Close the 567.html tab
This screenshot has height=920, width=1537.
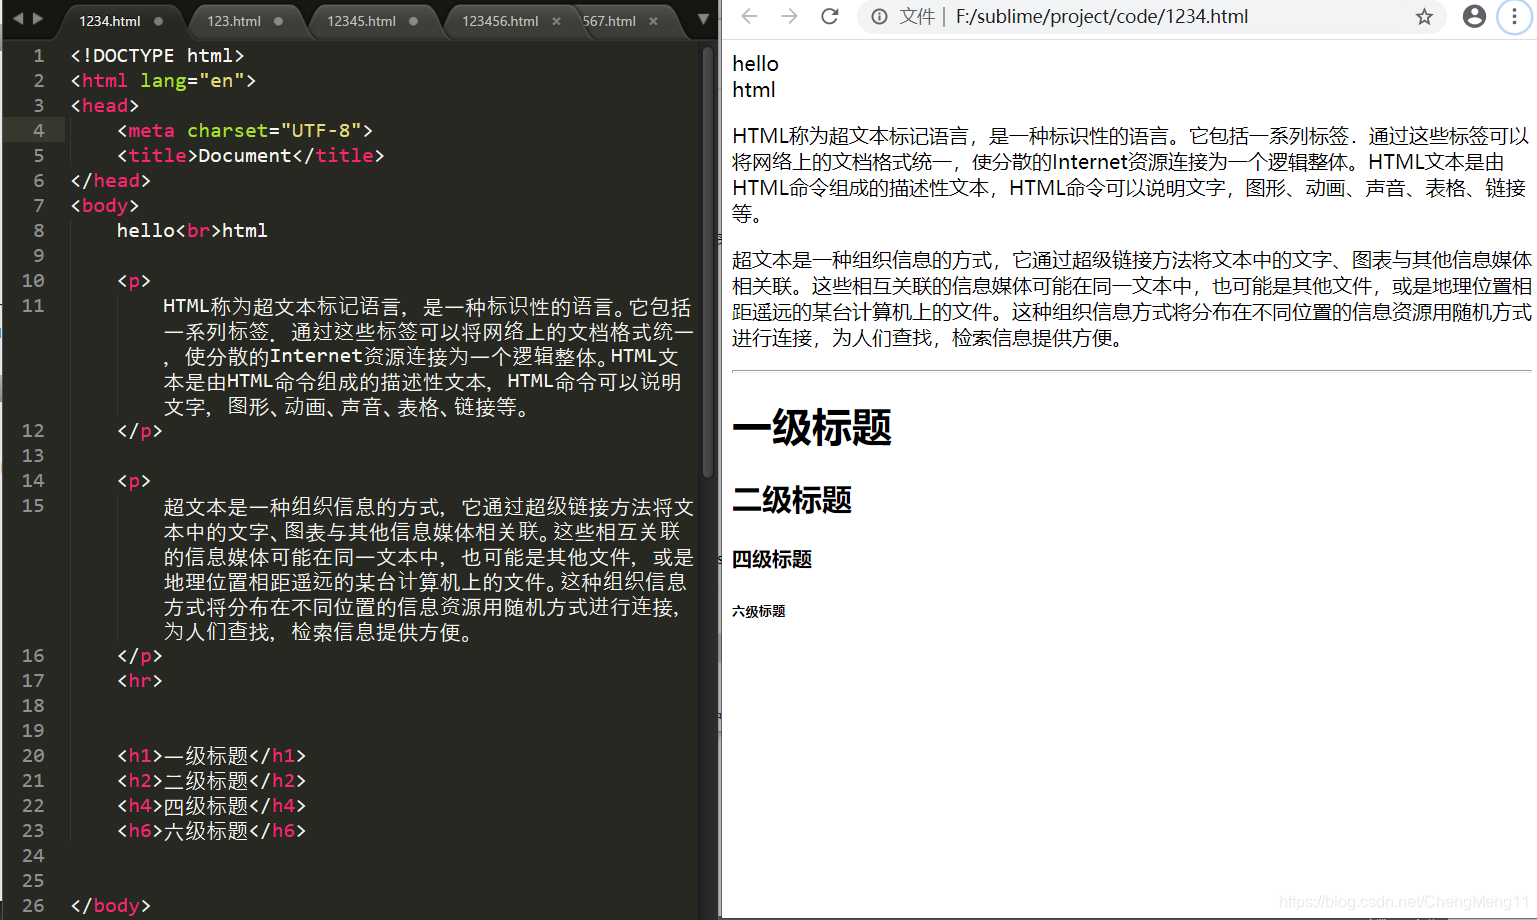coord(653,21)
